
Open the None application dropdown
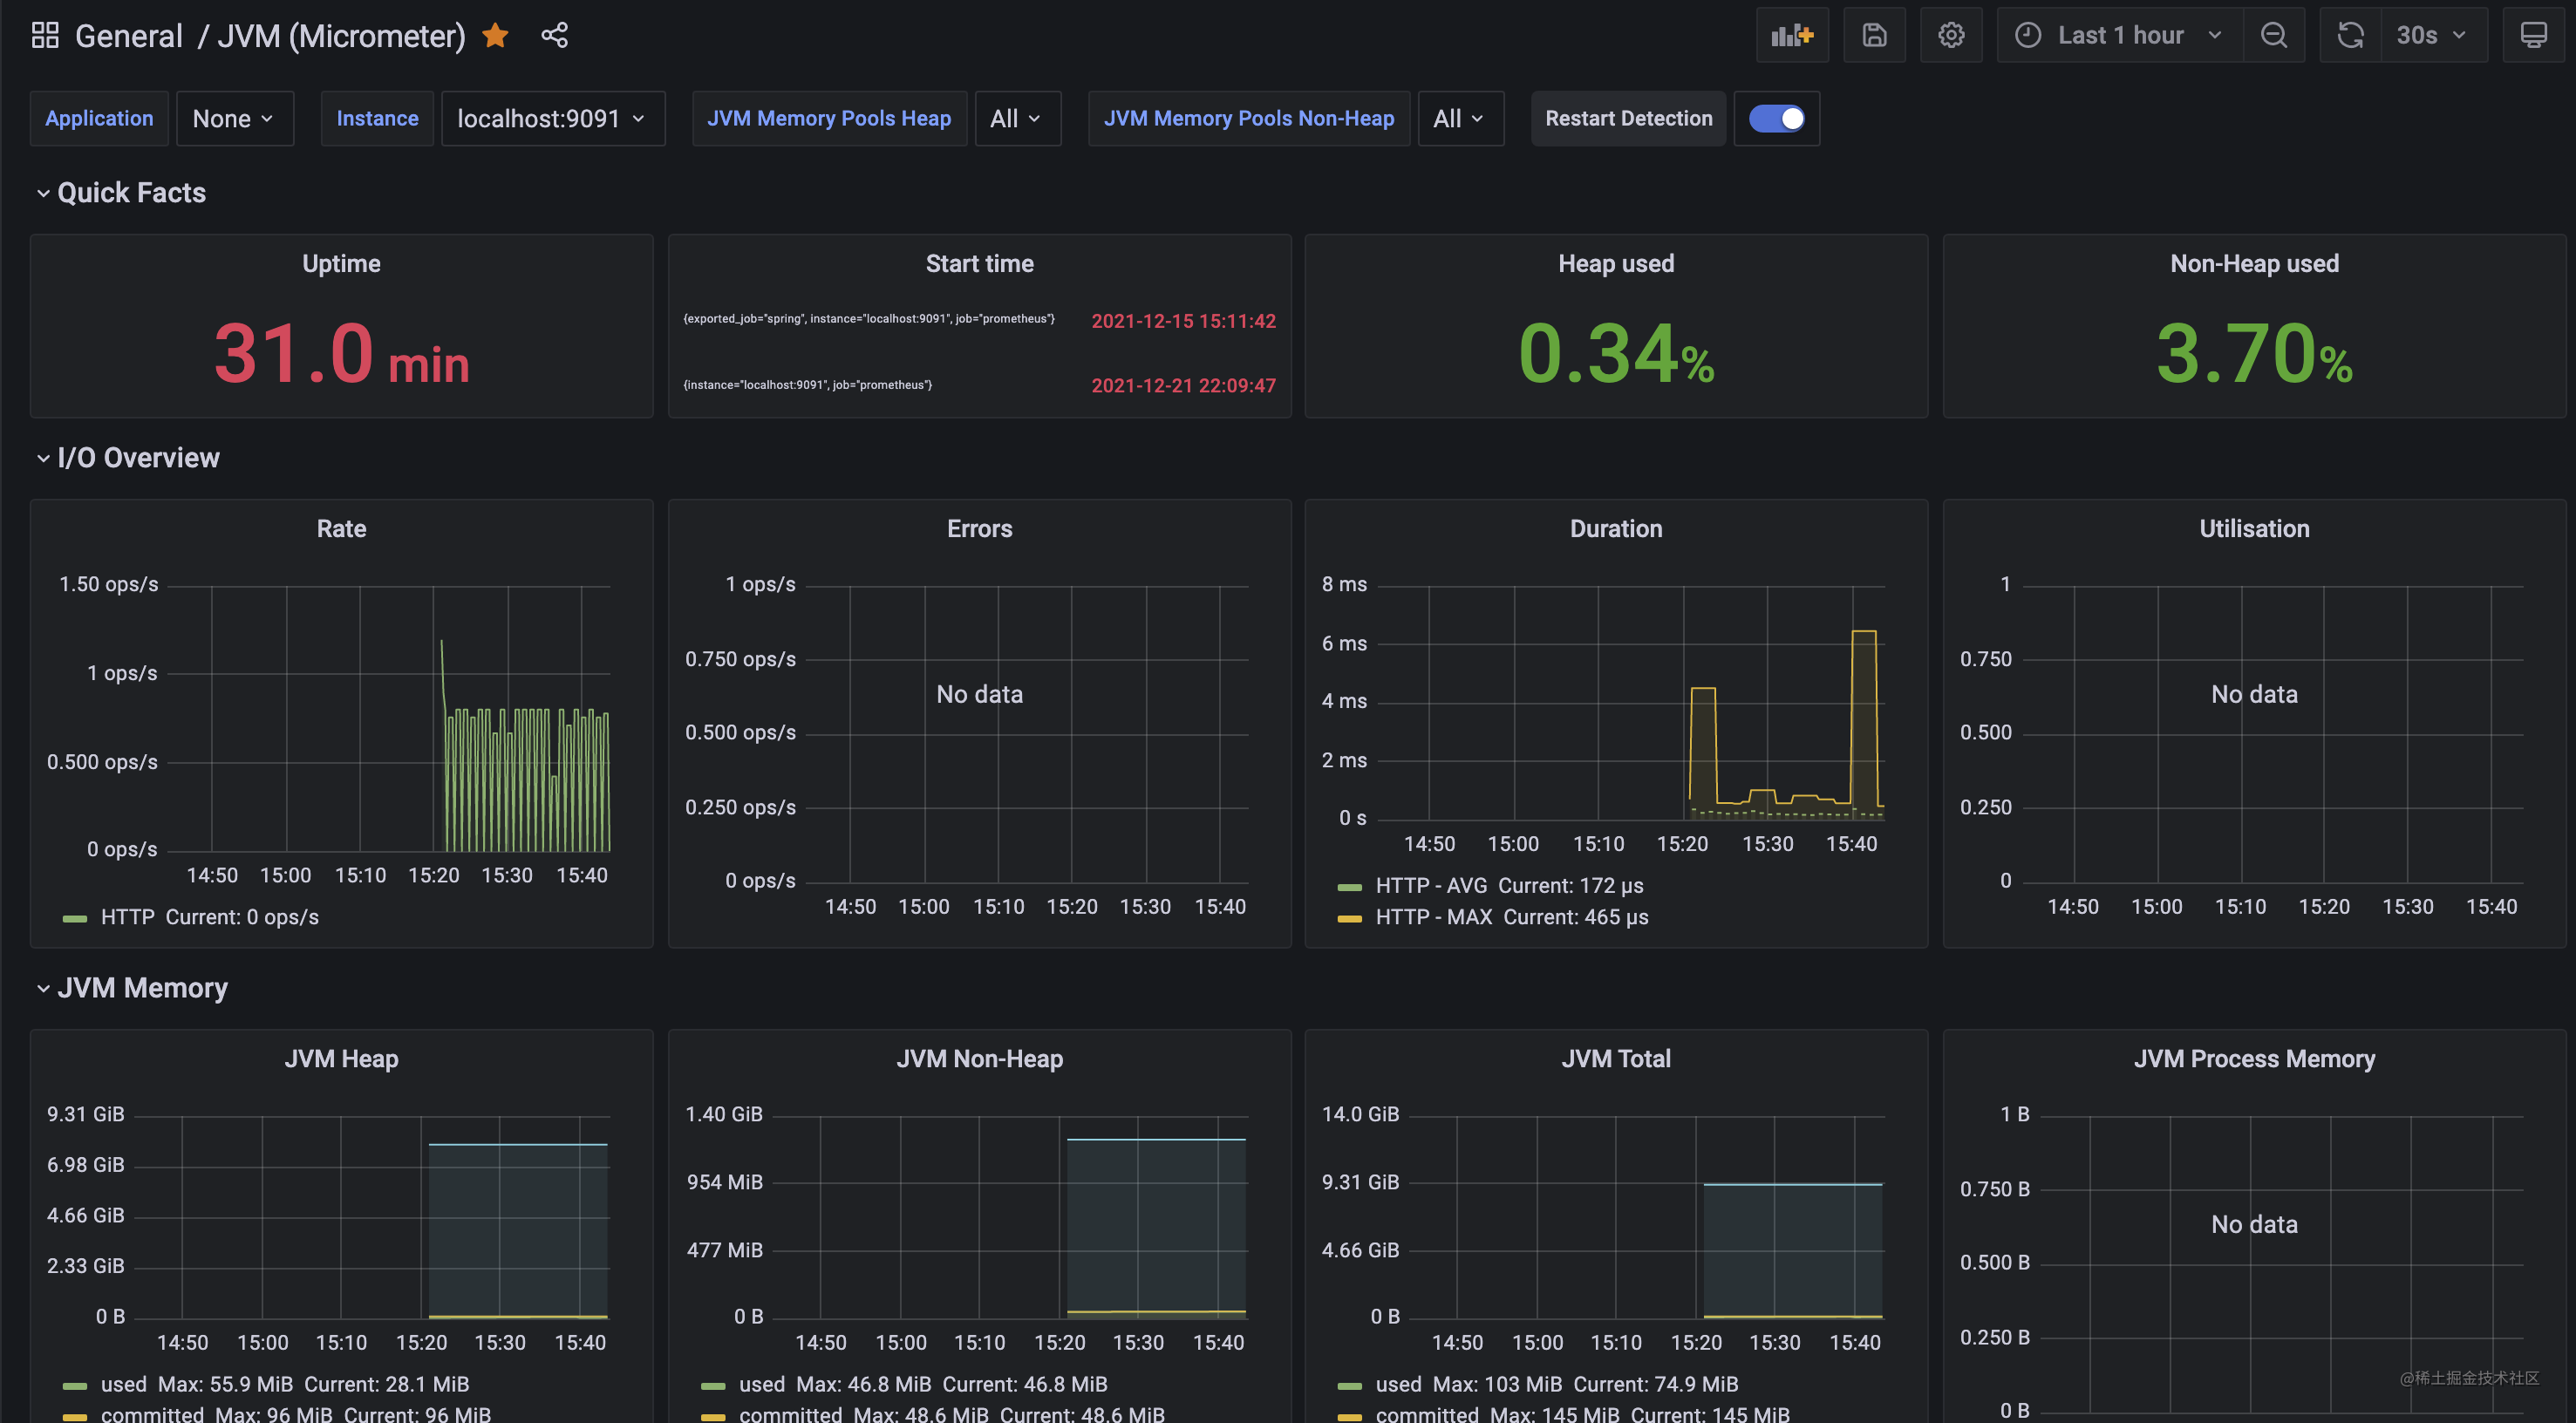click(x=234, y=118)
